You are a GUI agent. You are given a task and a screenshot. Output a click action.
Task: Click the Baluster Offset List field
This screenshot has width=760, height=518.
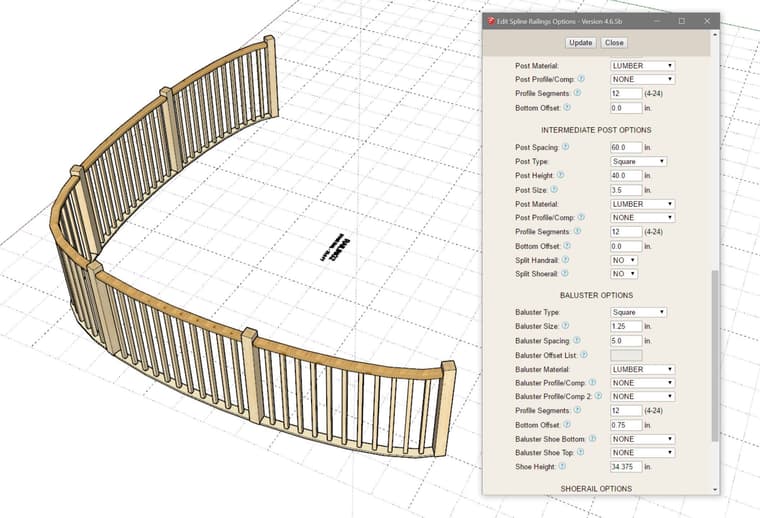pyautogui.click(x=626, y=355)
